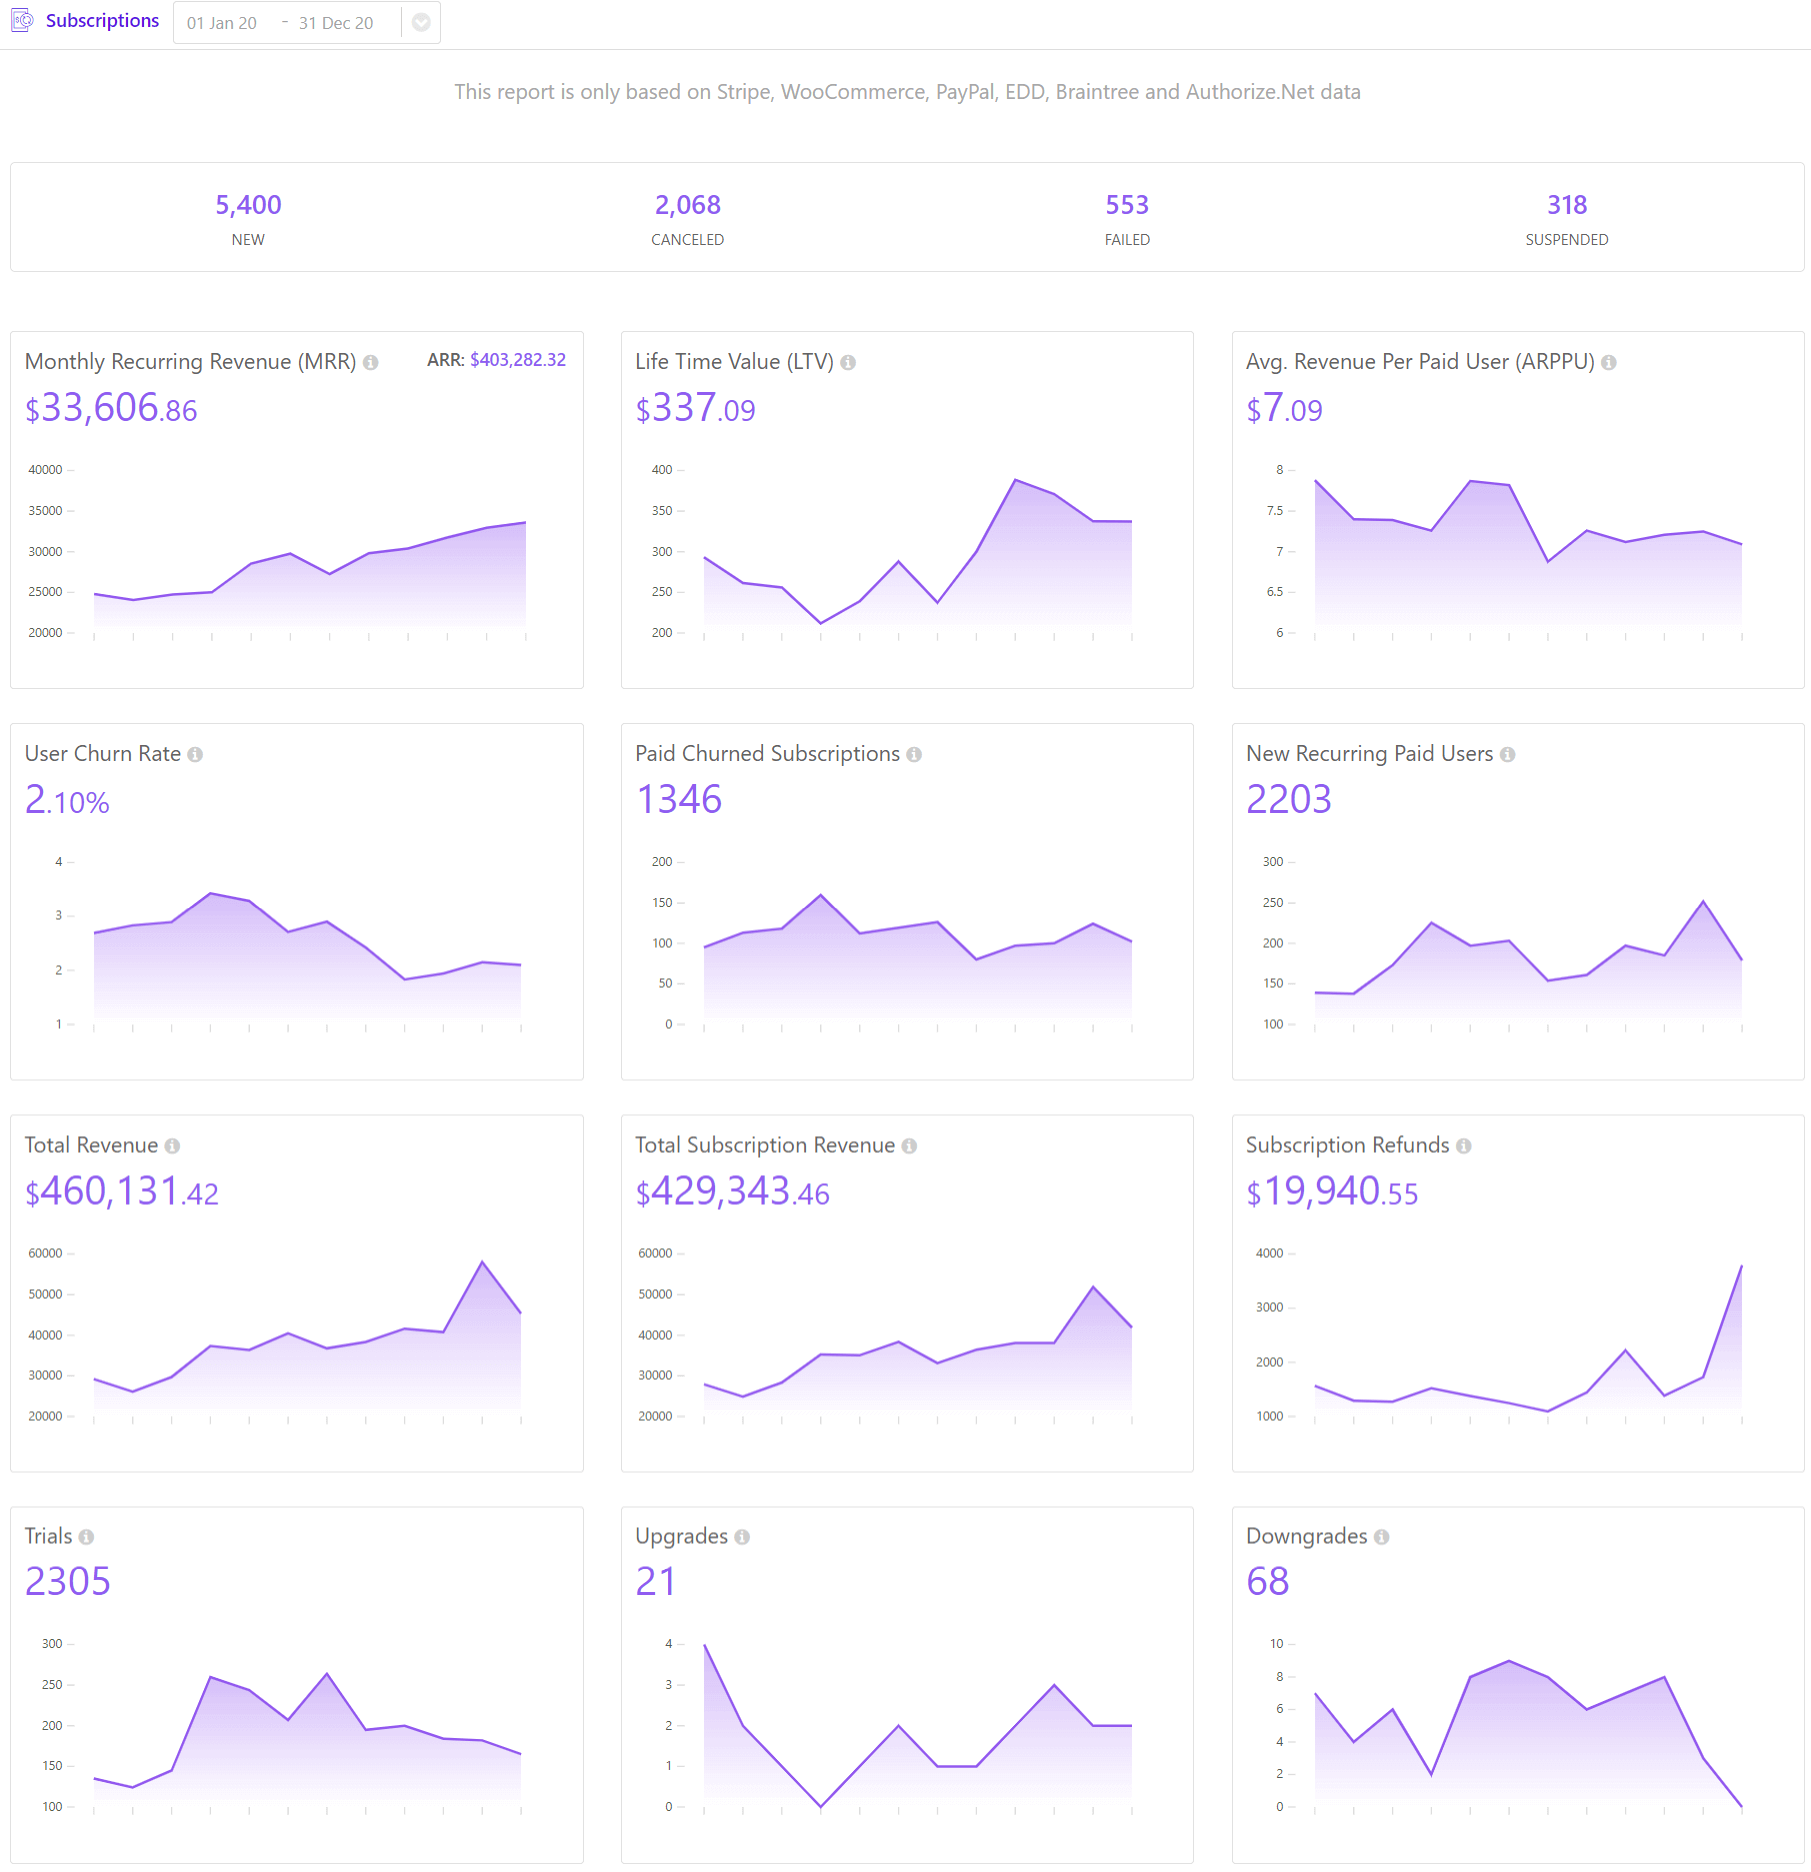Click the Total Revenue chart peak
1811x1872 pixels.
coord(482,1262)
